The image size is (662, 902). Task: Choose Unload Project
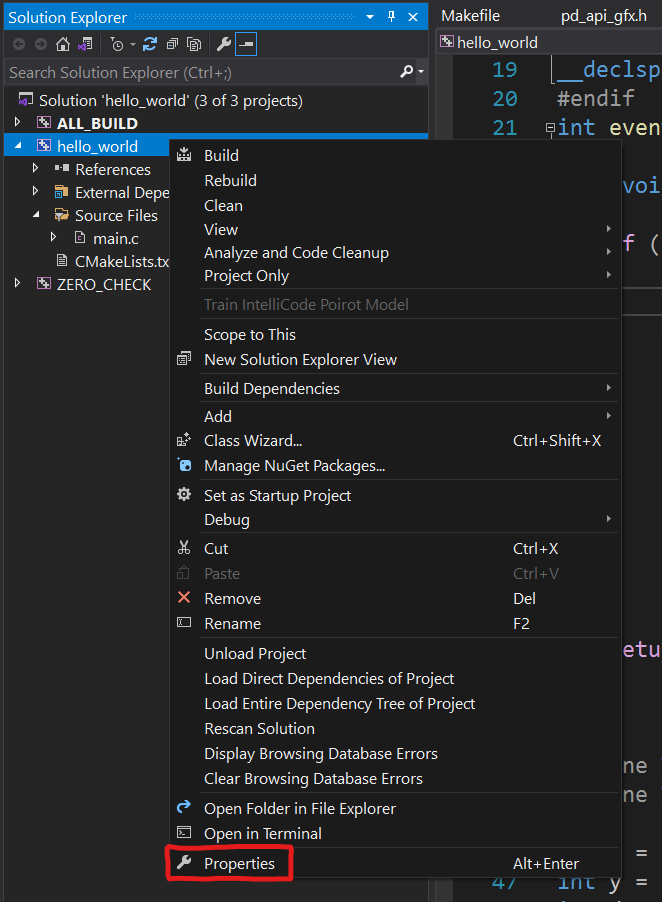395,653
